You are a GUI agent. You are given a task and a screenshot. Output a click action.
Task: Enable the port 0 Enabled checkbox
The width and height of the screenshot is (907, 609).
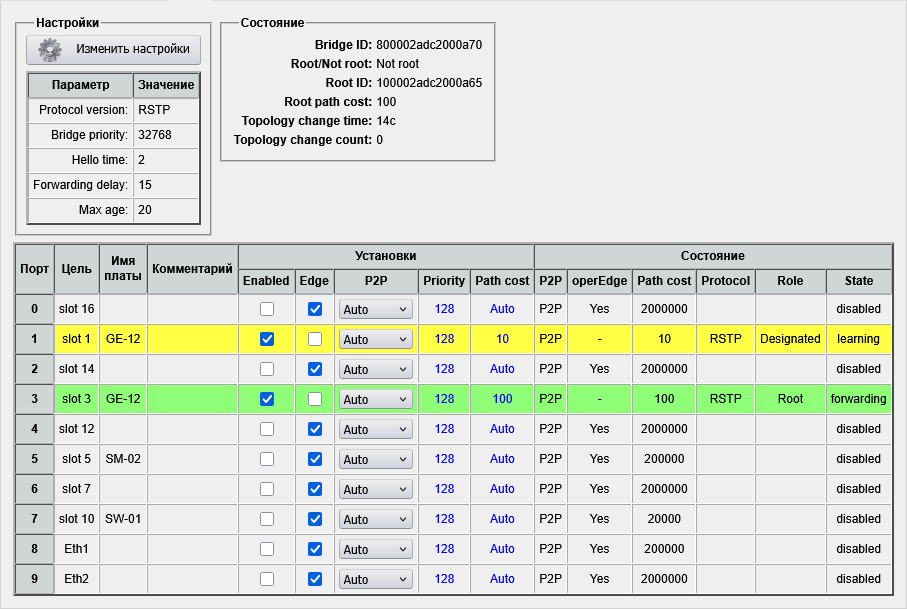pyautogui.click(x=267, y=309)
